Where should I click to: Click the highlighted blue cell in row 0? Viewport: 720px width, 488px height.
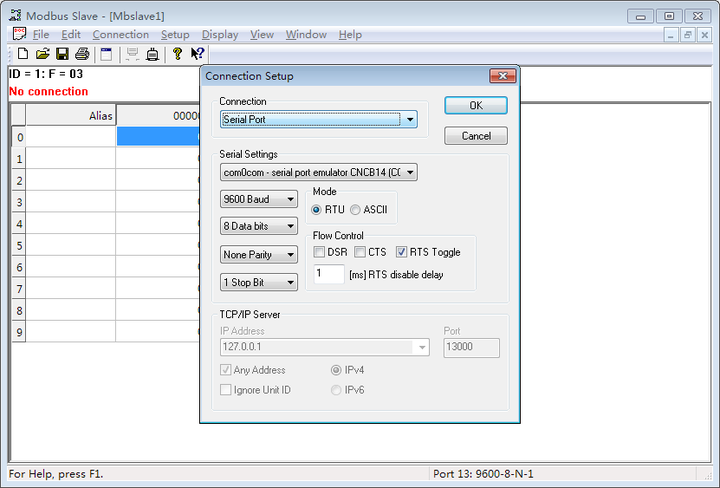[158, 137]
